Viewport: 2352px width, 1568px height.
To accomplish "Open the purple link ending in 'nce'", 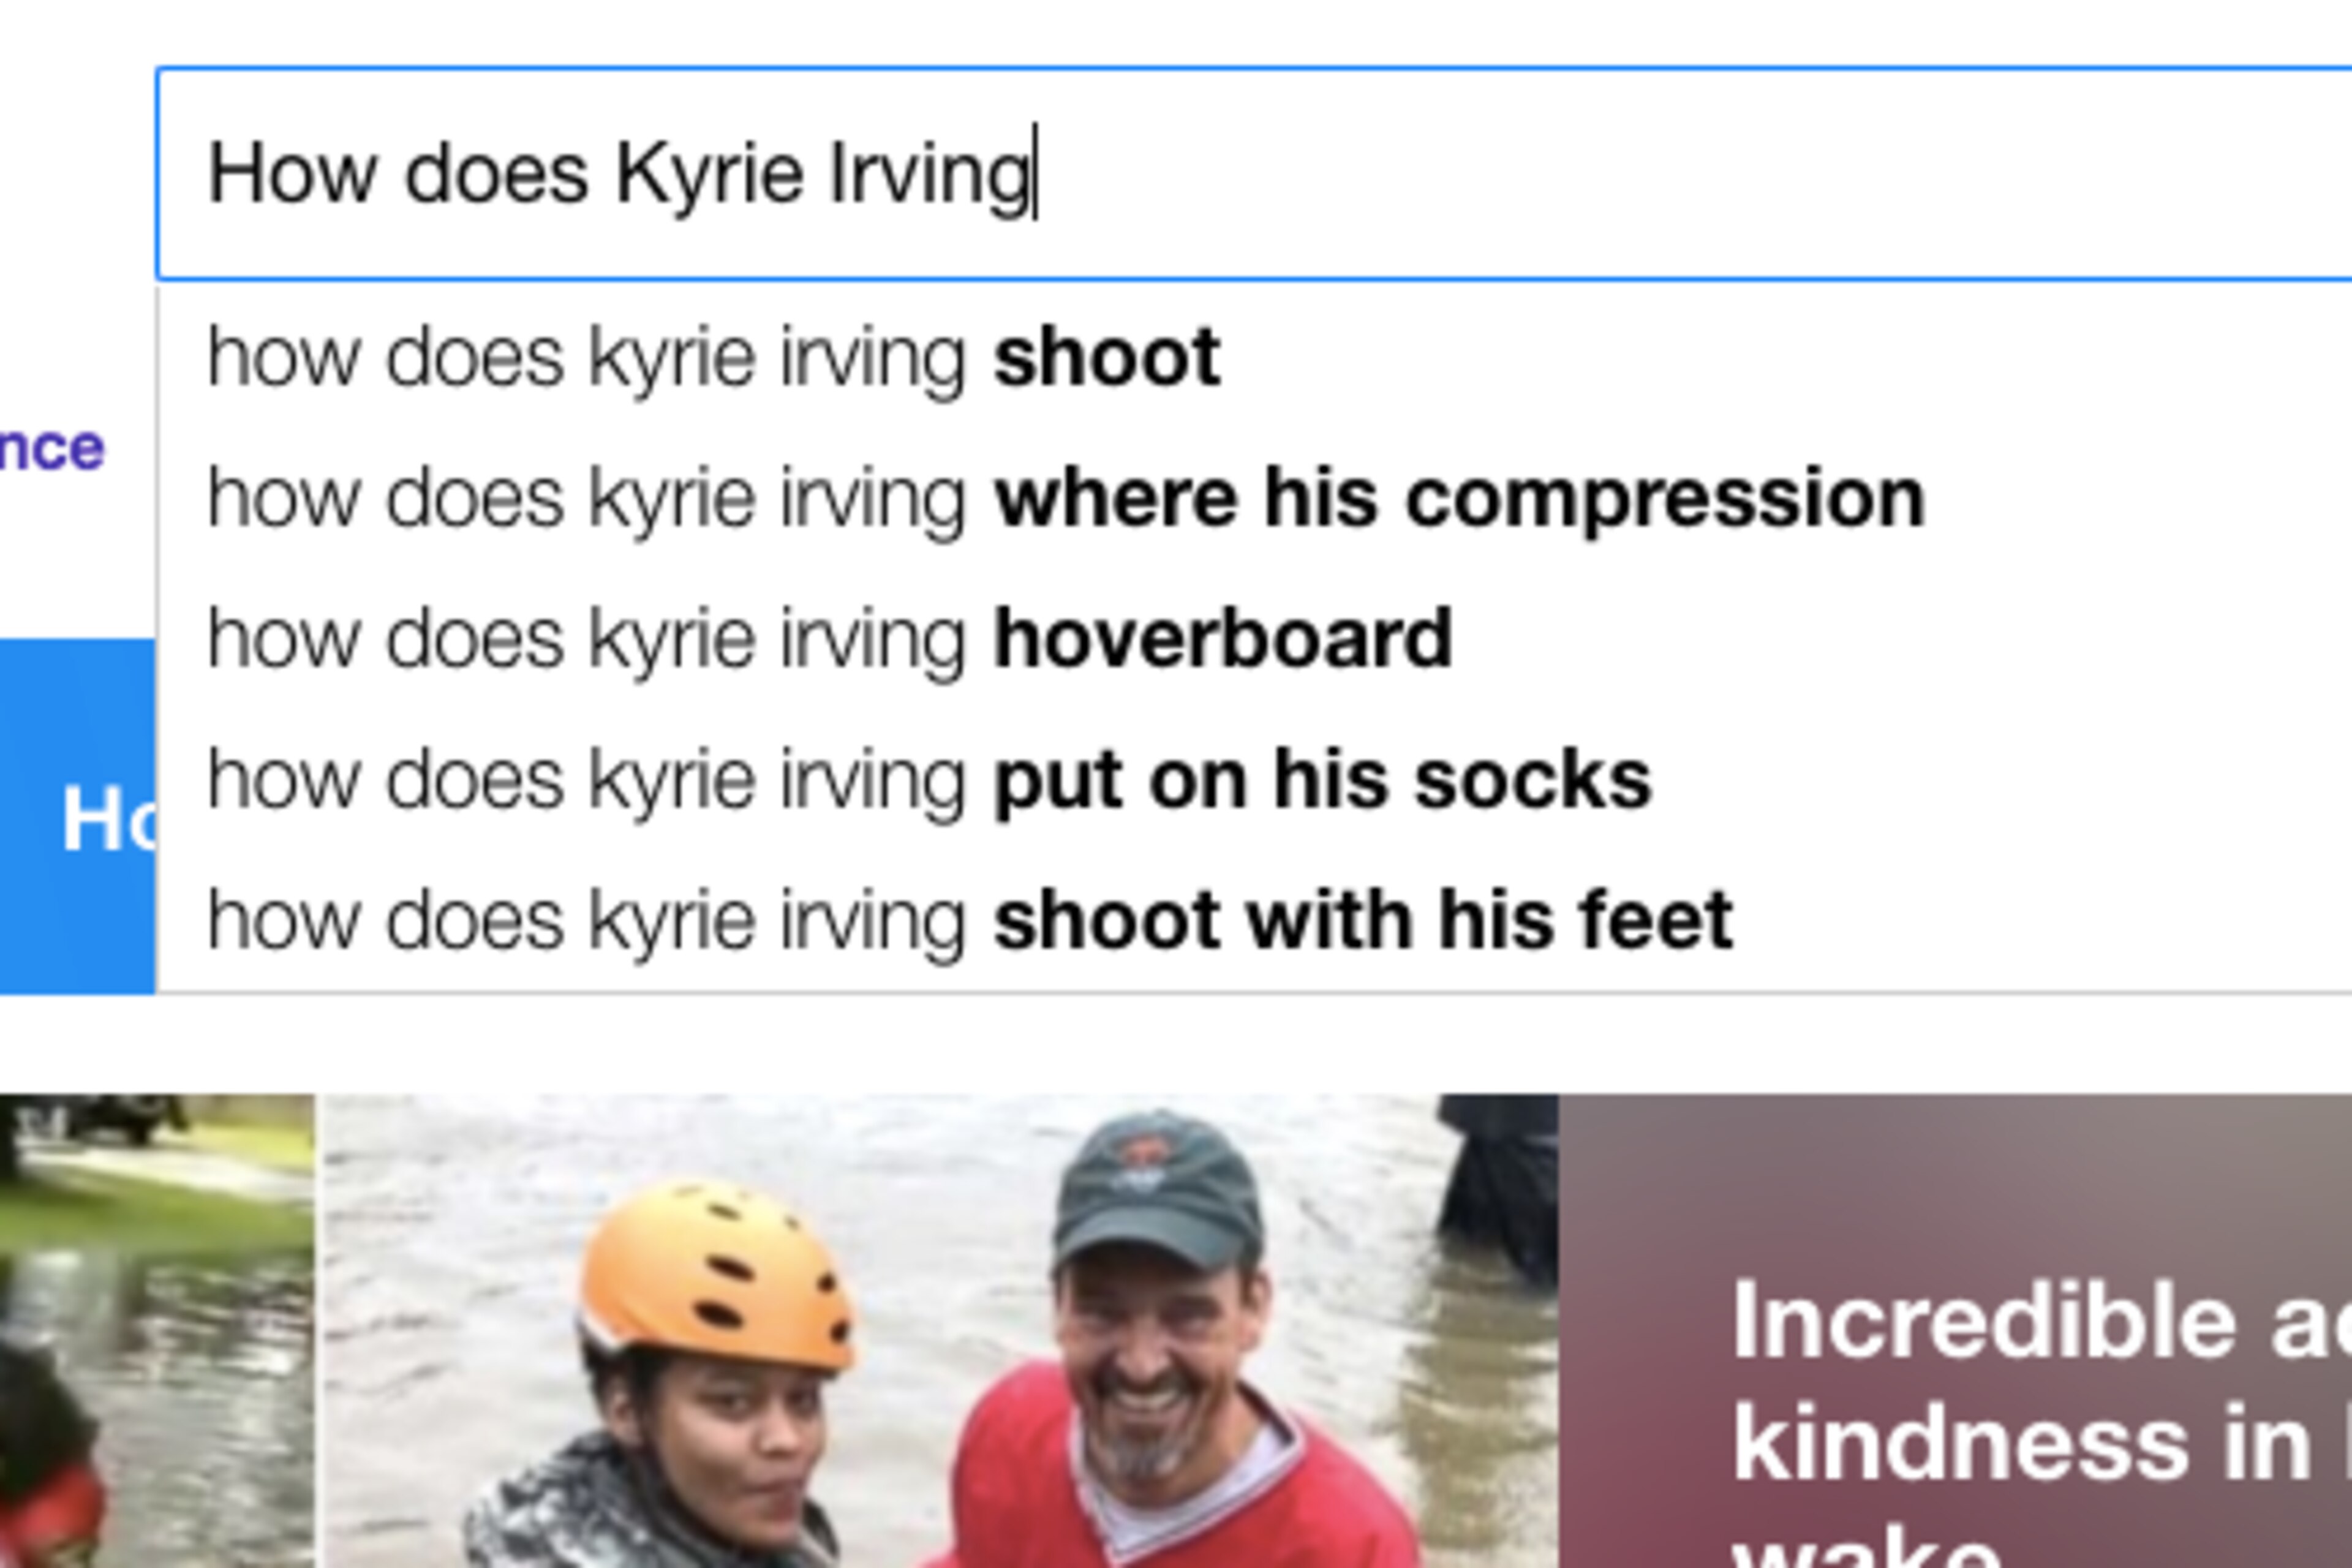I will [x=52, y=449].
